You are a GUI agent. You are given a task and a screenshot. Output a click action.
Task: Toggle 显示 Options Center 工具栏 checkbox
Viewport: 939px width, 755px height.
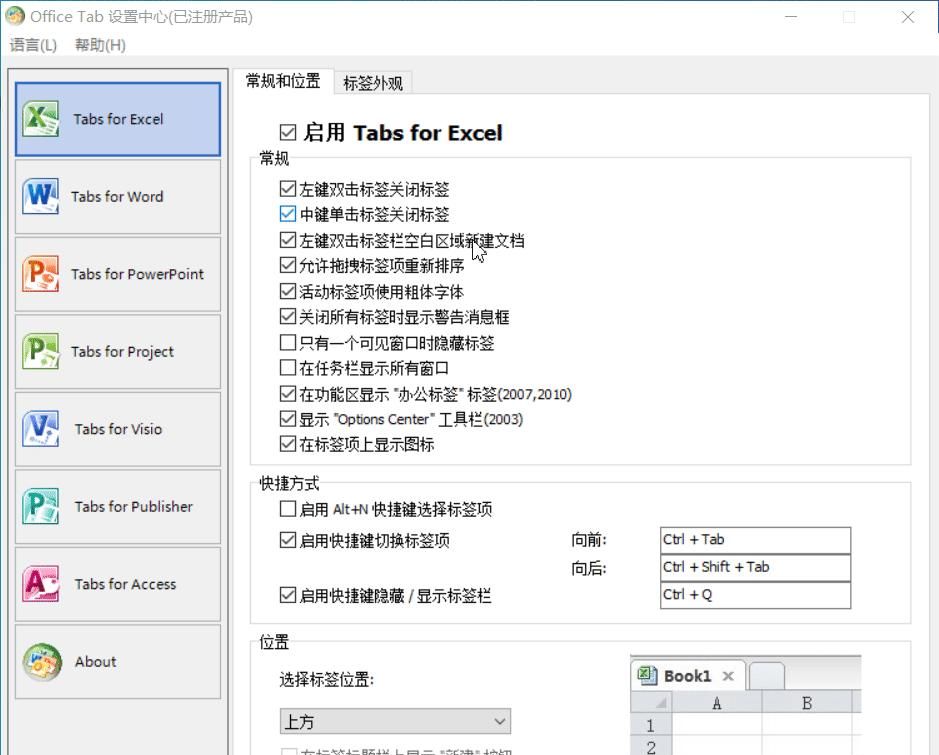pos(288,419)
